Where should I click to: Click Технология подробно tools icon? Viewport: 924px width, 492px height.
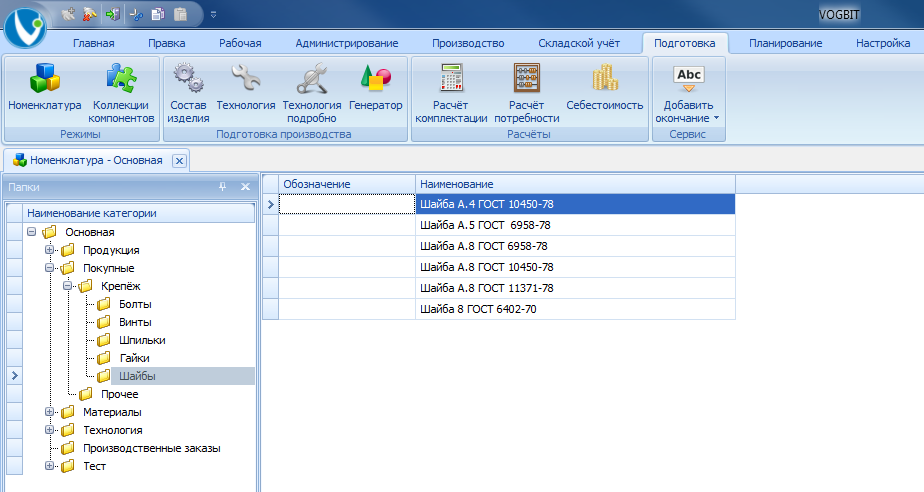pyautogui.click(x=312, y=78)
